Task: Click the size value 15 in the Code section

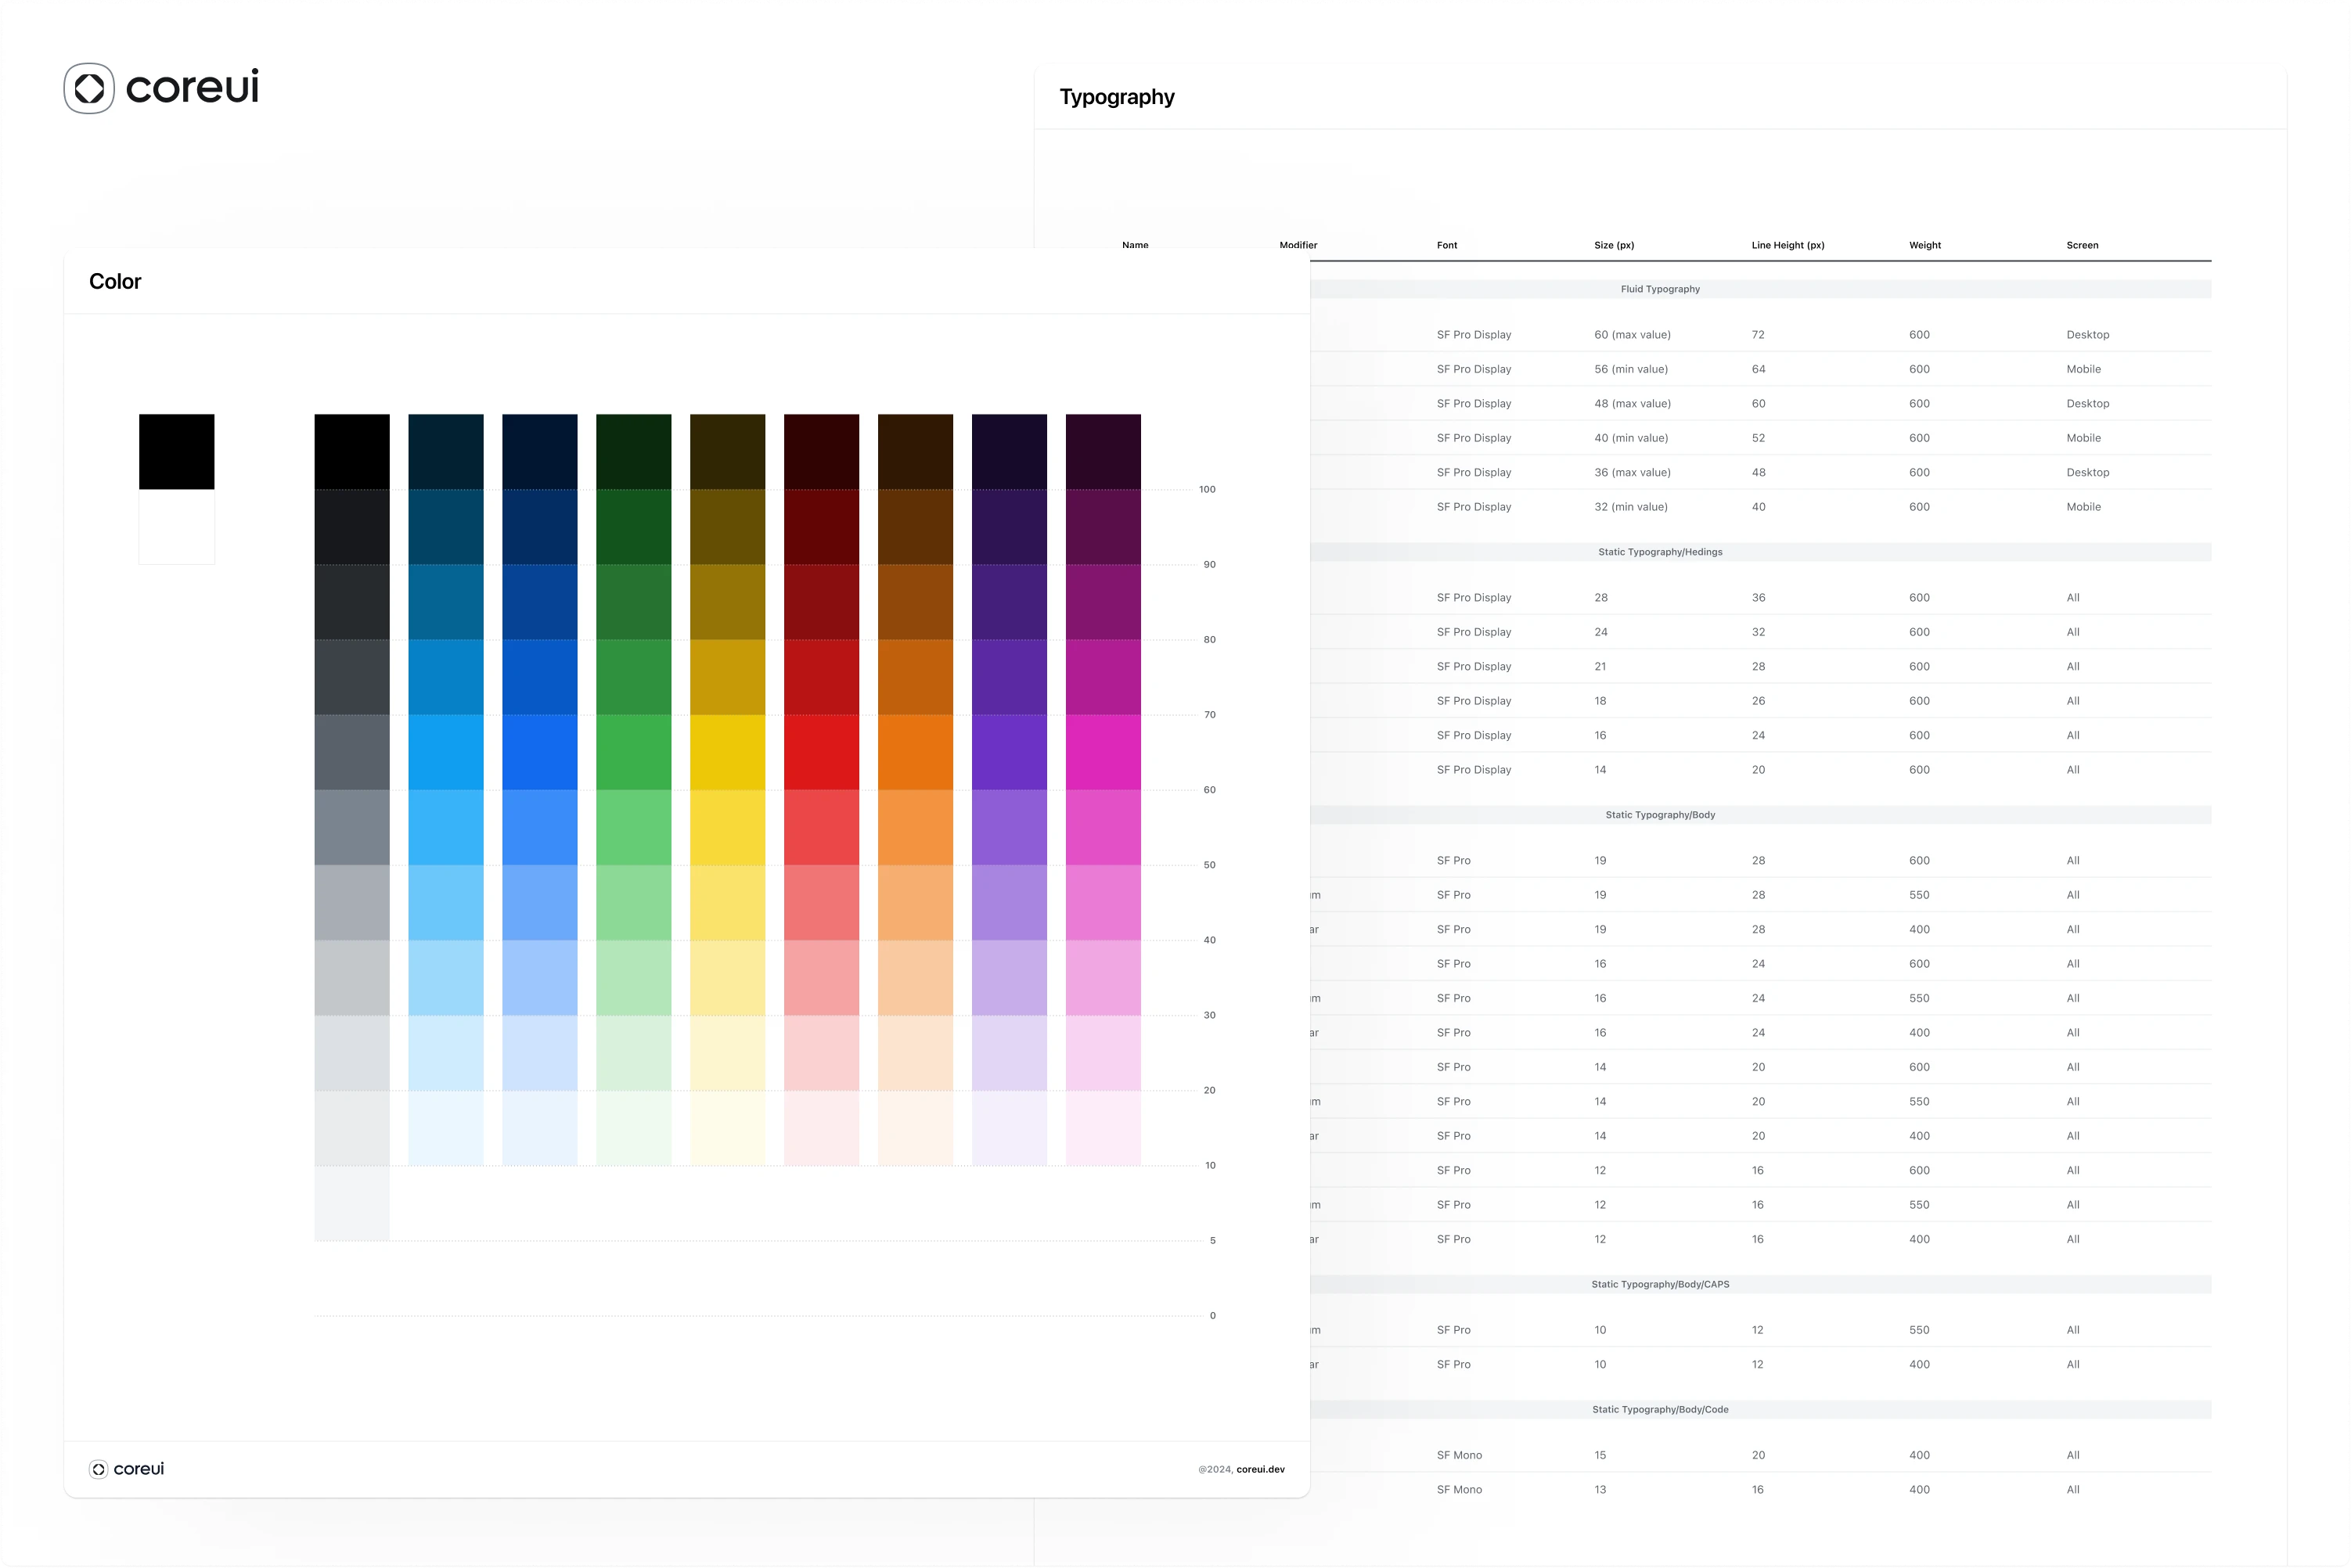Action: click(1600, 1456)
